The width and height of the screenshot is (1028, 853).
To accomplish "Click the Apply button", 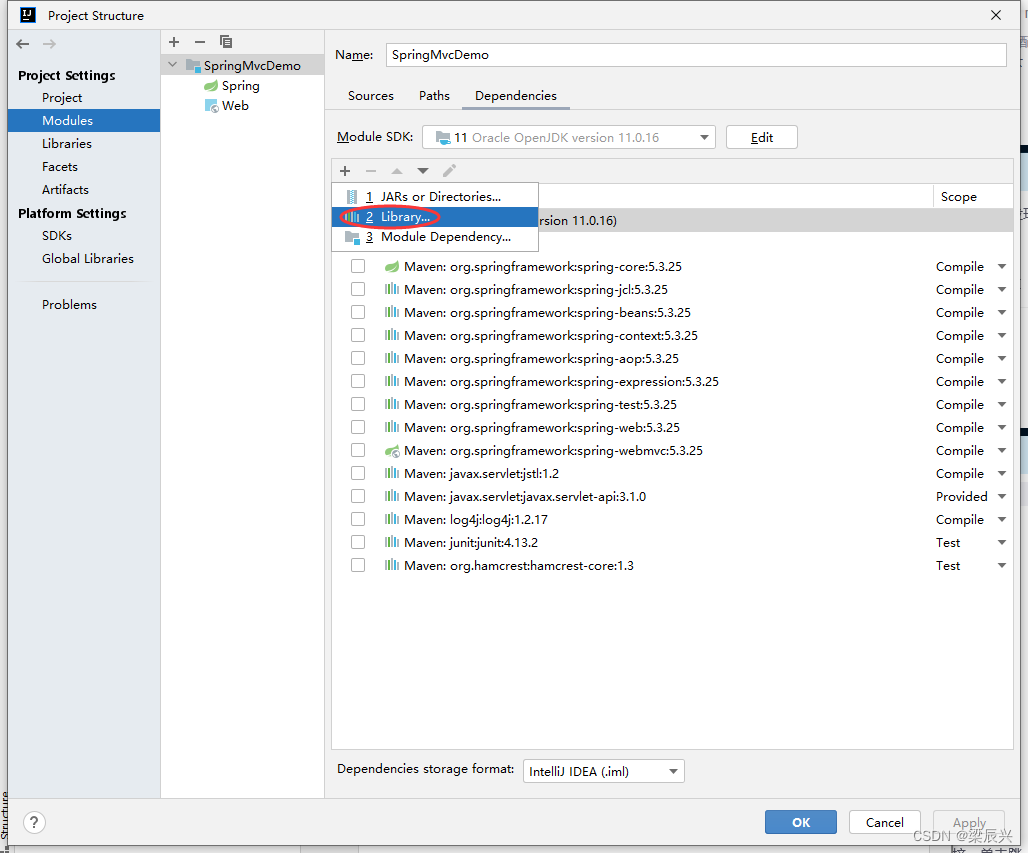I will coord(969,822).
